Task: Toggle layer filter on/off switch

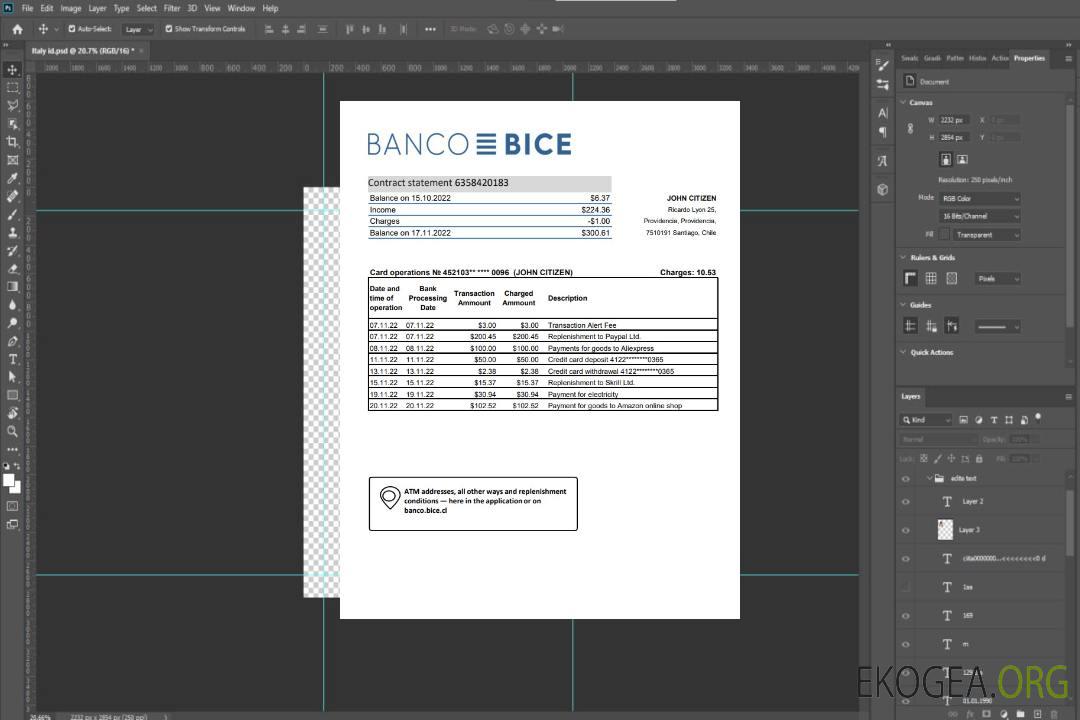Action: pyautogui.click(x=1038, y=418)
